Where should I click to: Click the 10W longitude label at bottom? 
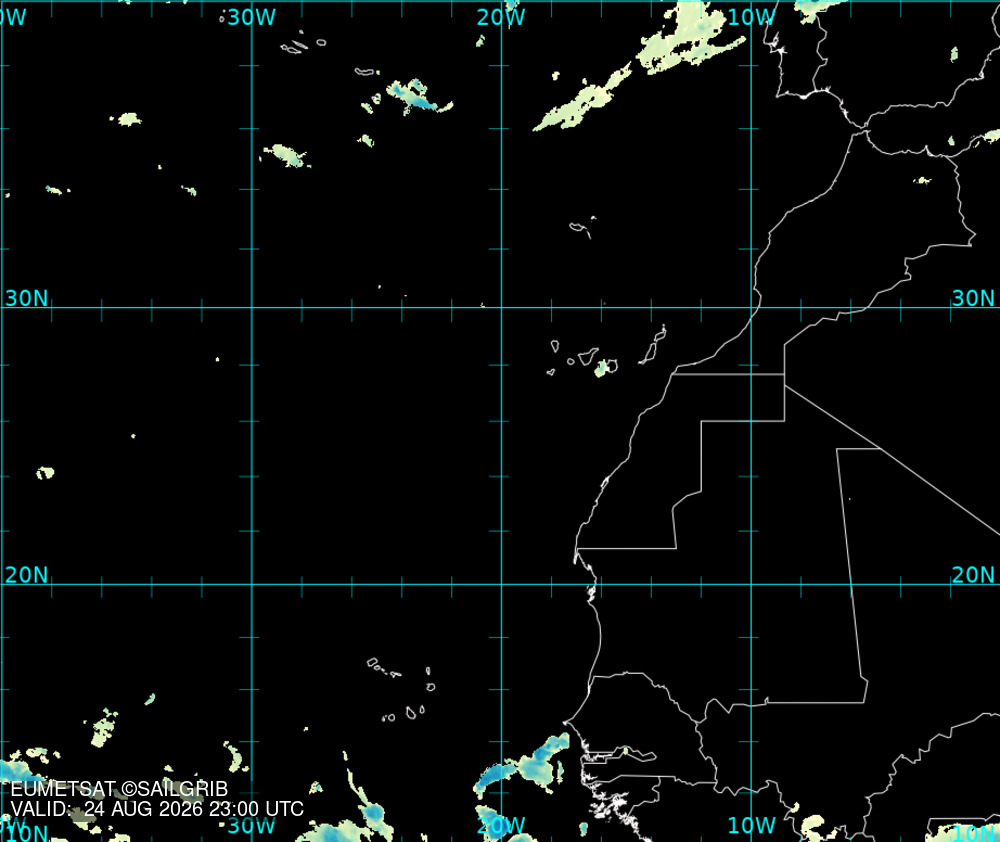coord(751,825)
